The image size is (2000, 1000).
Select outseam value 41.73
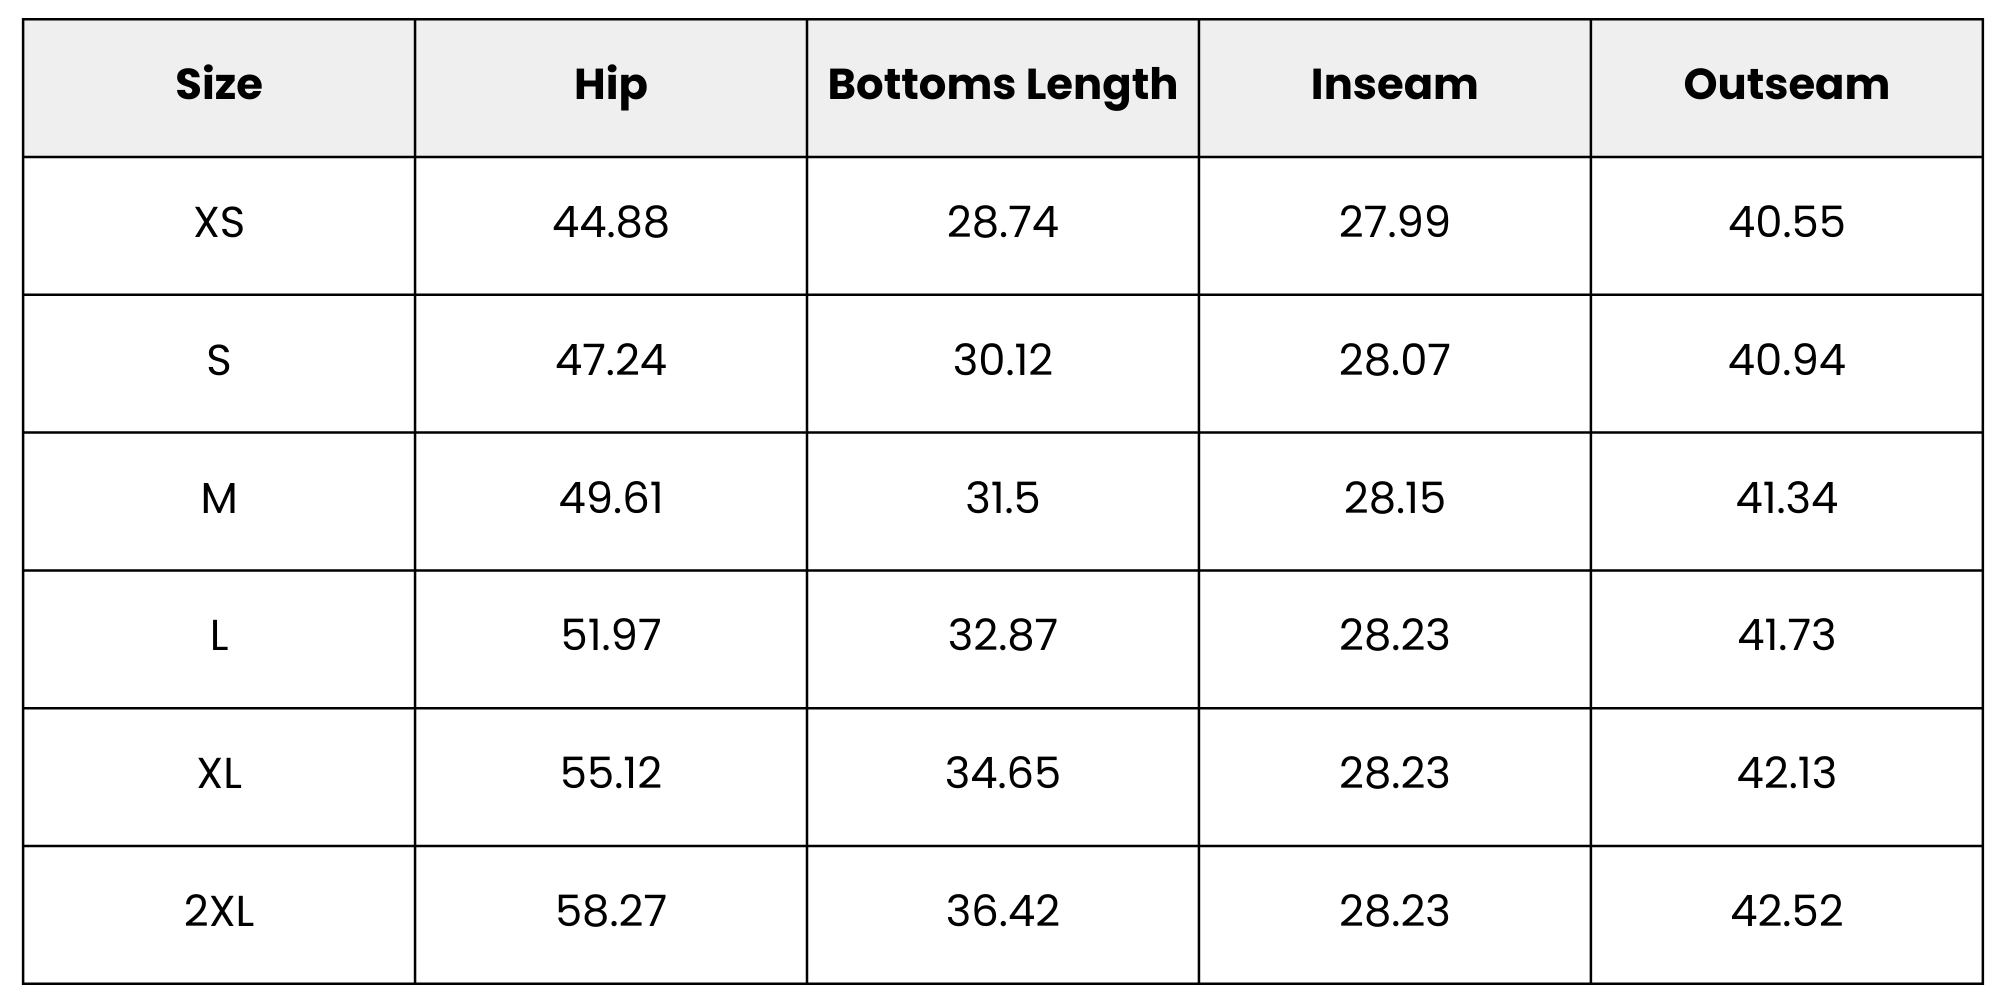1786,636
